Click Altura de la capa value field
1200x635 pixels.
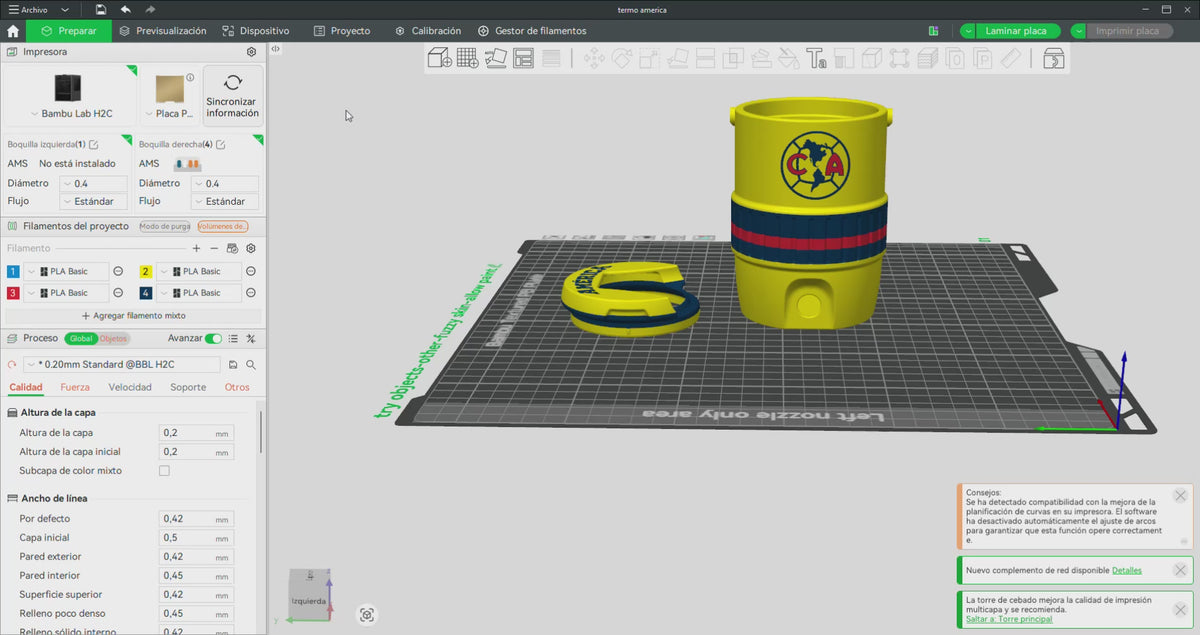pos(197,433)
